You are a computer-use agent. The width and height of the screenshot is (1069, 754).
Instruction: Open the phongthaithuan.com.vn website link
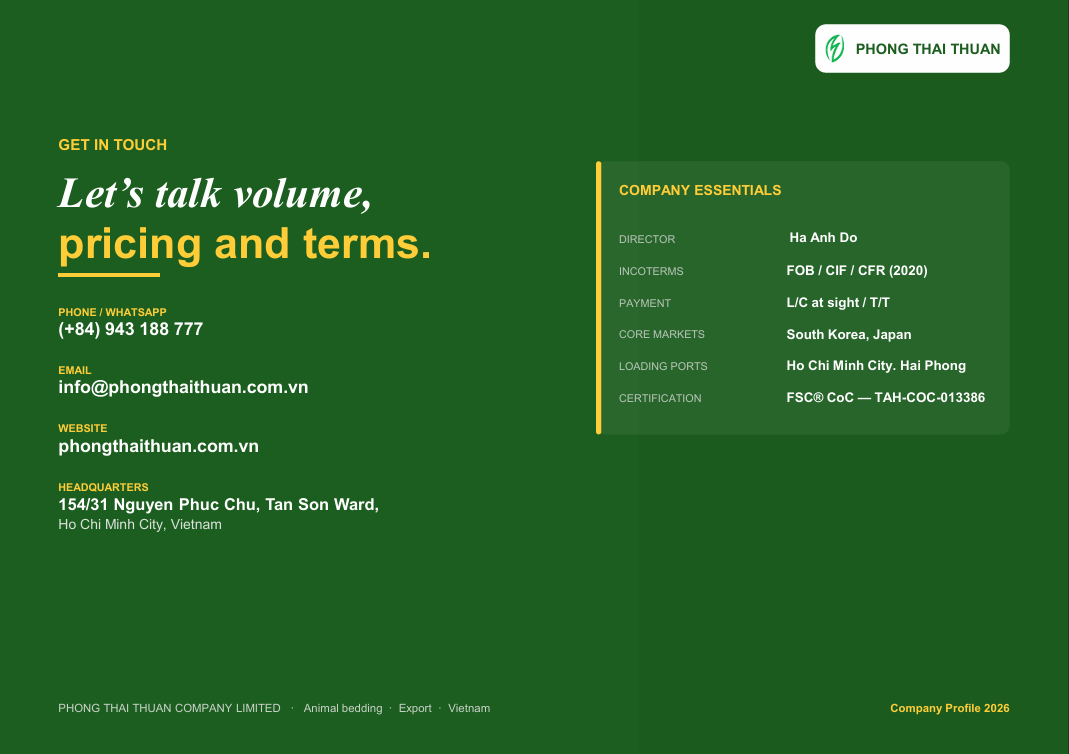[x=159, y=447]
